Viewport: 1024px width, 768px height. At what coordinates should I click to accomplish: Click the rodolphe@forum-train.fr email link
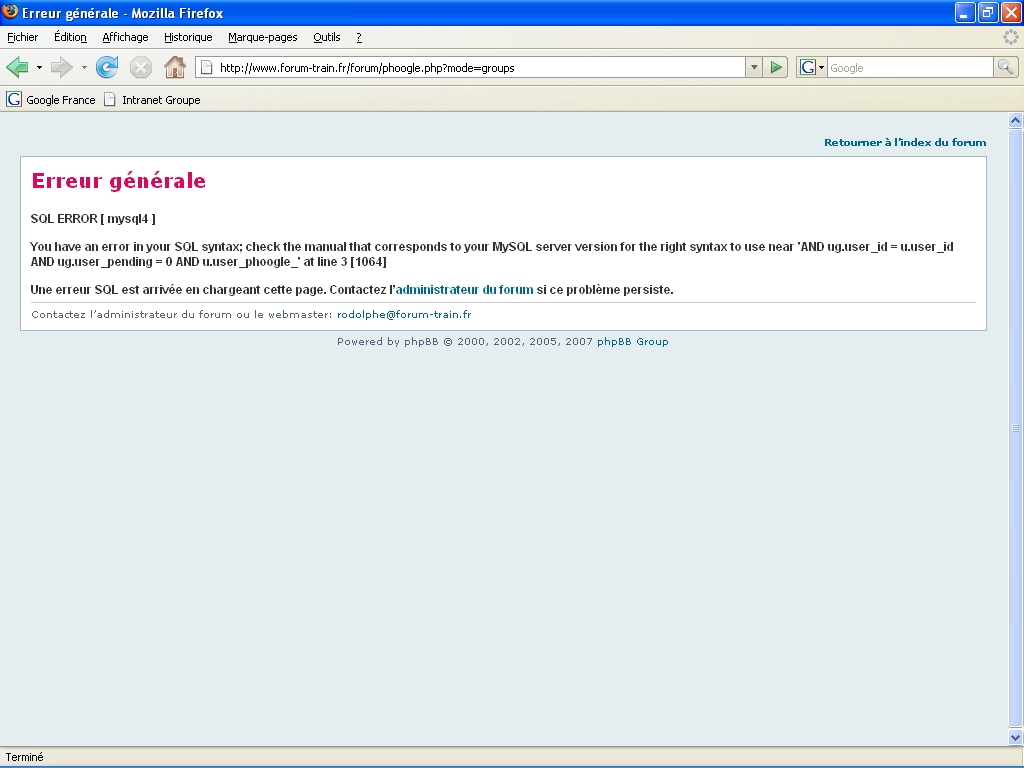tap(404, 314)
